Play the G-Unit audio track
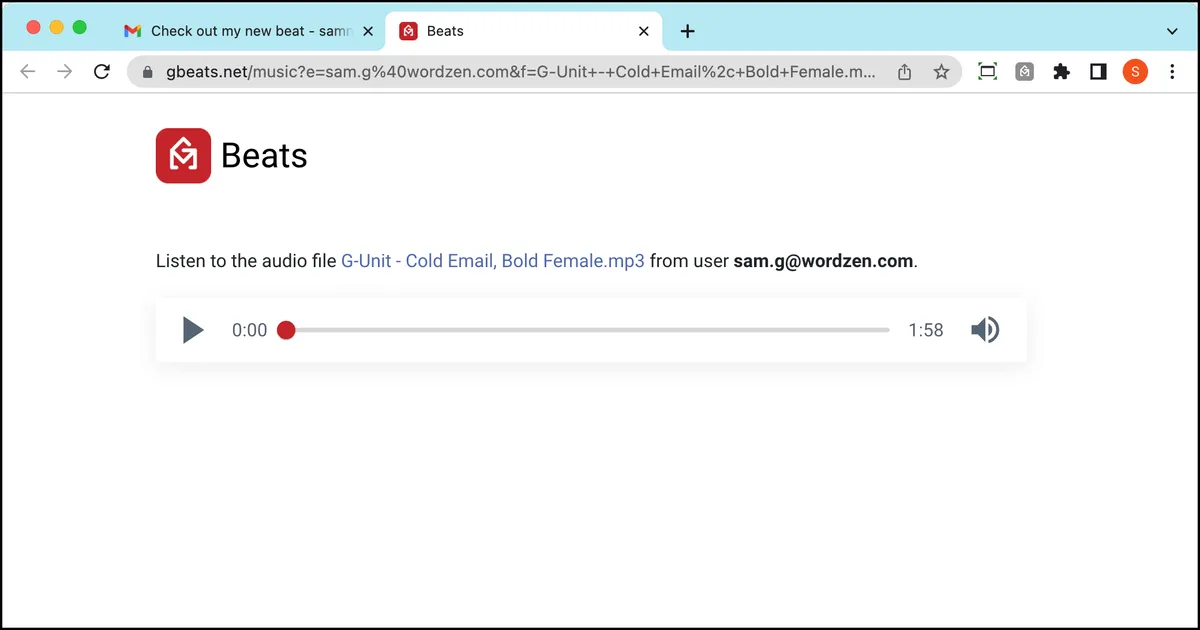The image size is (1200, 630). click(193, 330)
